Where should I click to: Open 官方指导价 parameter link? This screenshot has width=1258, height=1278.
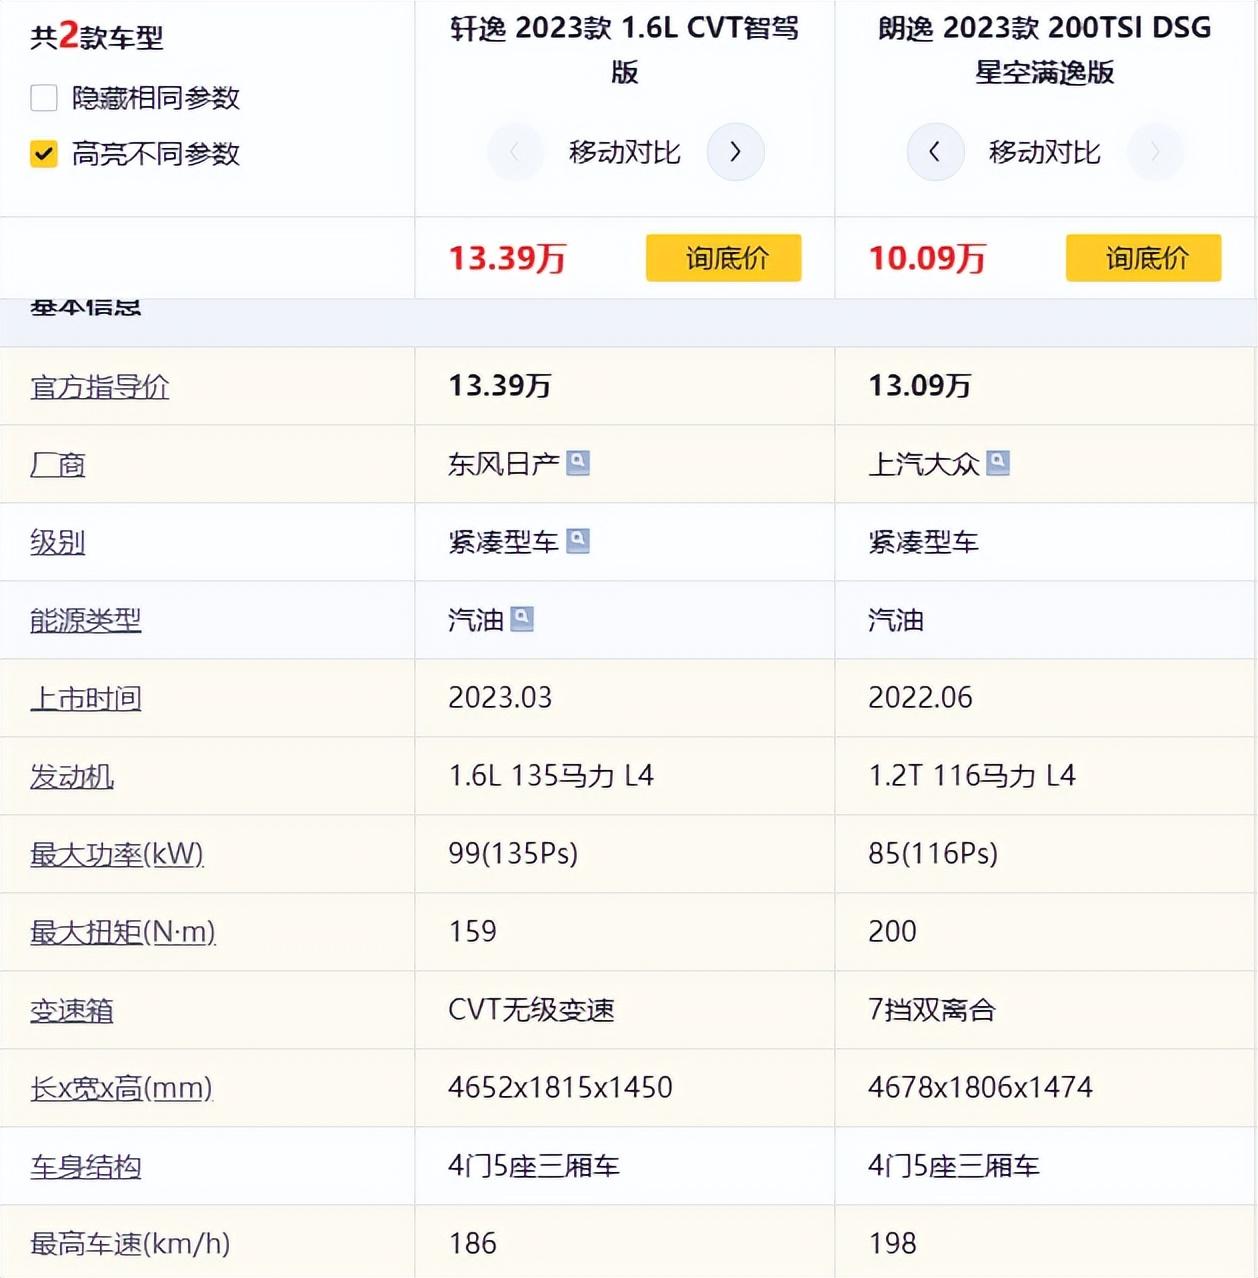coord(100,386)
